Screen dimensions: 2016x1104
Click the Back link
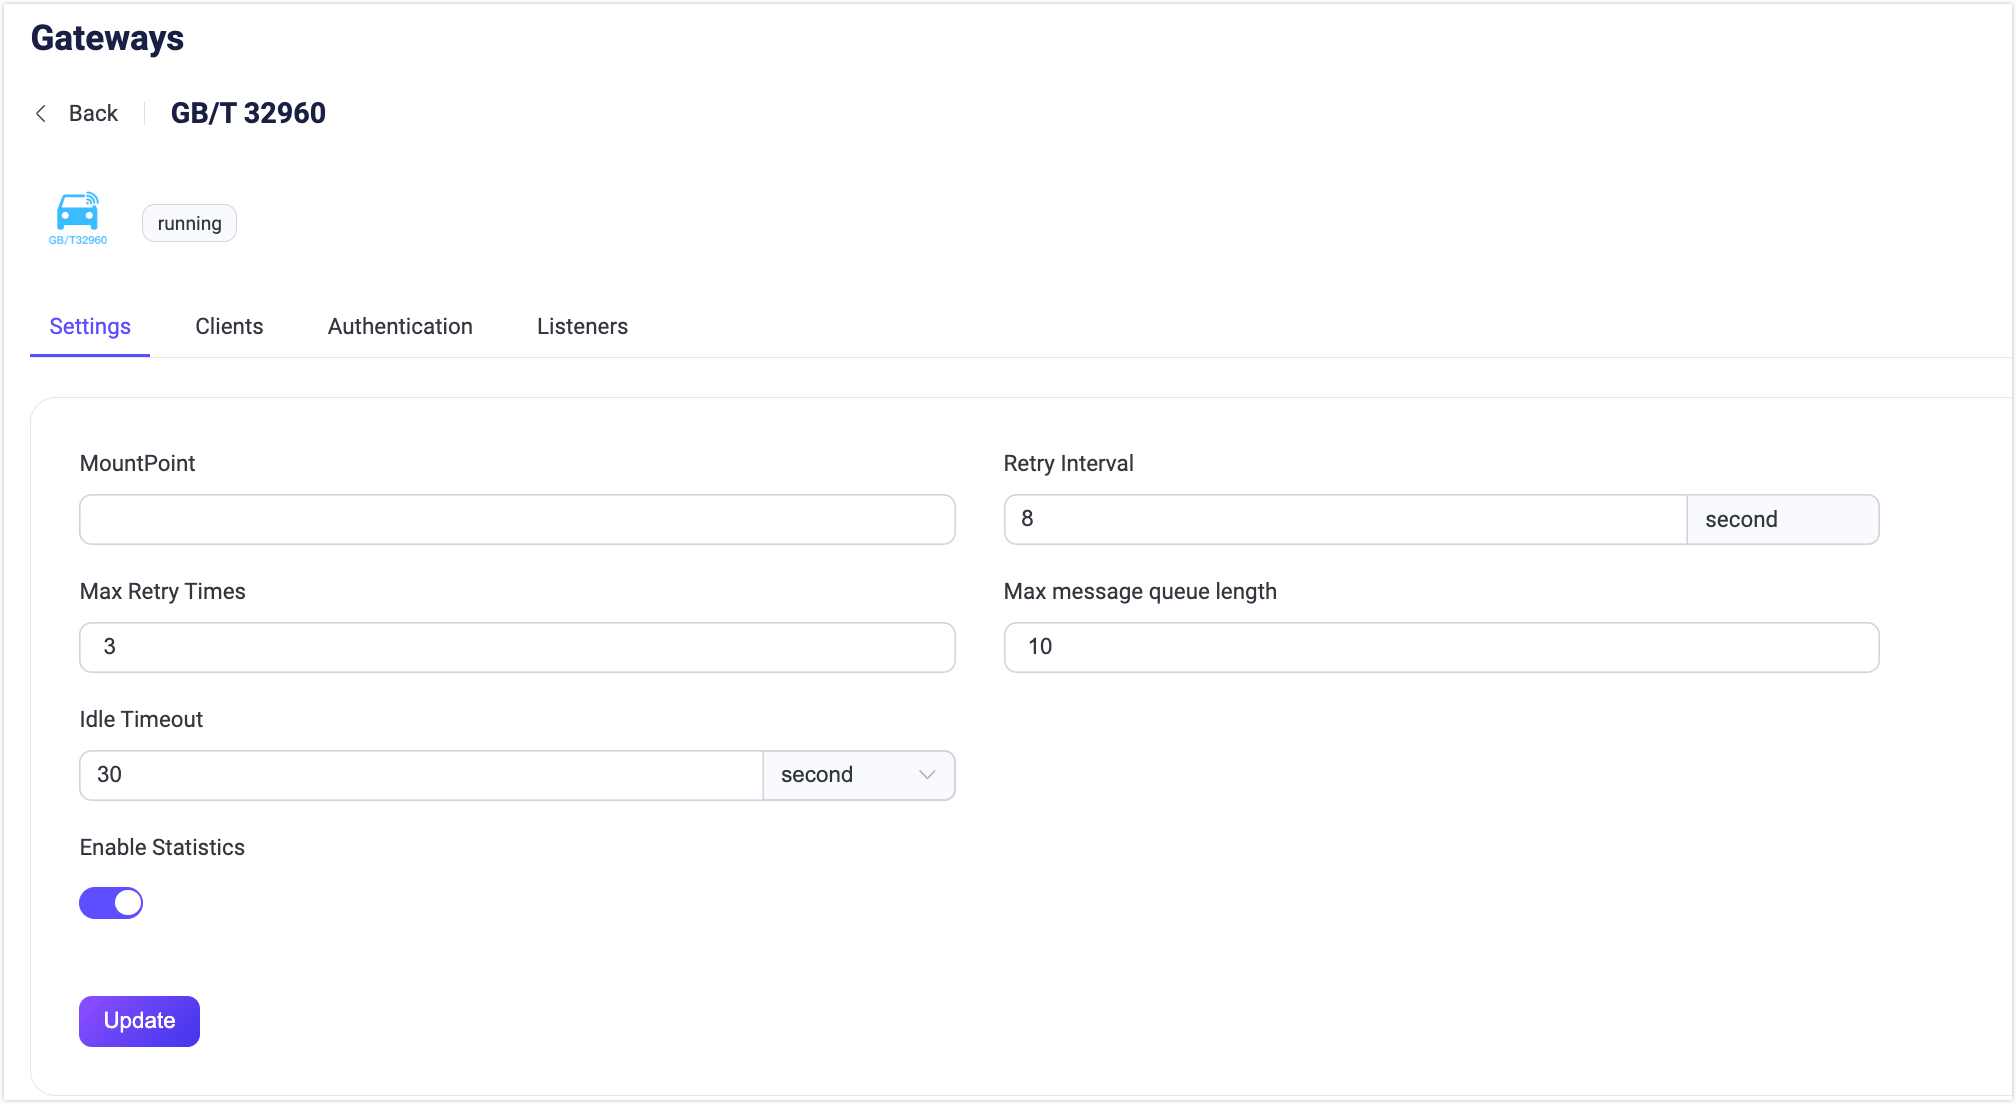[x=92, y=113]
